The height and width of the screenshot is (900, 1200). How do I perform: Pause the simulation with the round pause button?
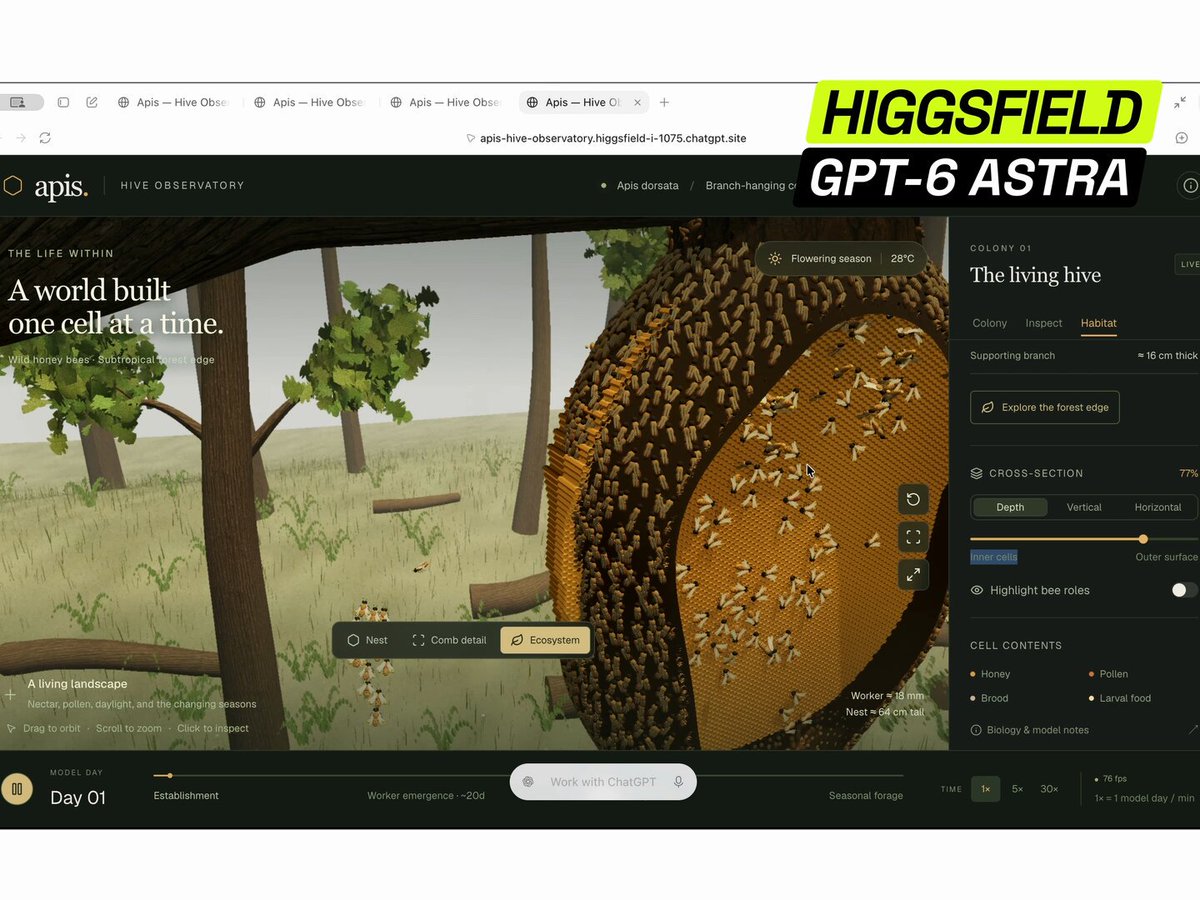click(16, 789)
